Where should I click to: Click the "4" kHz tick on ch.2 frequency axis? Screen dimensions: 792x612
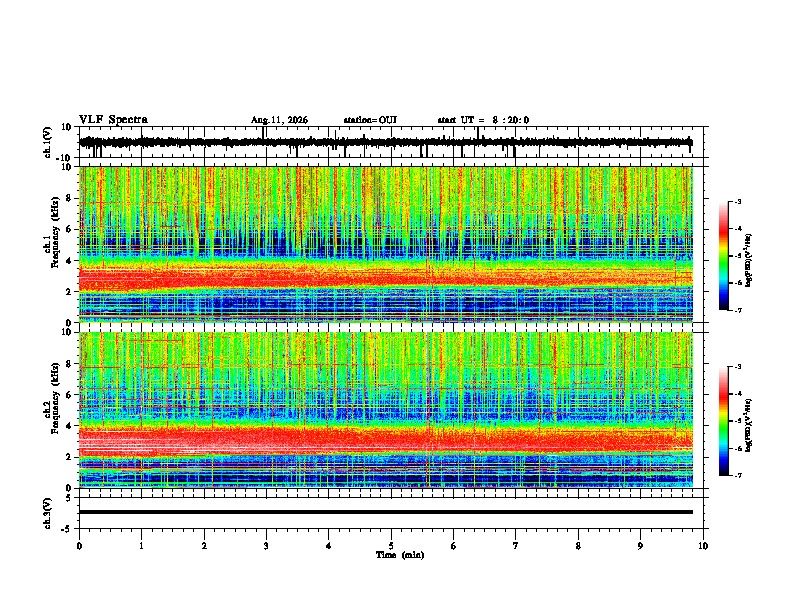(x=69, y=426)
